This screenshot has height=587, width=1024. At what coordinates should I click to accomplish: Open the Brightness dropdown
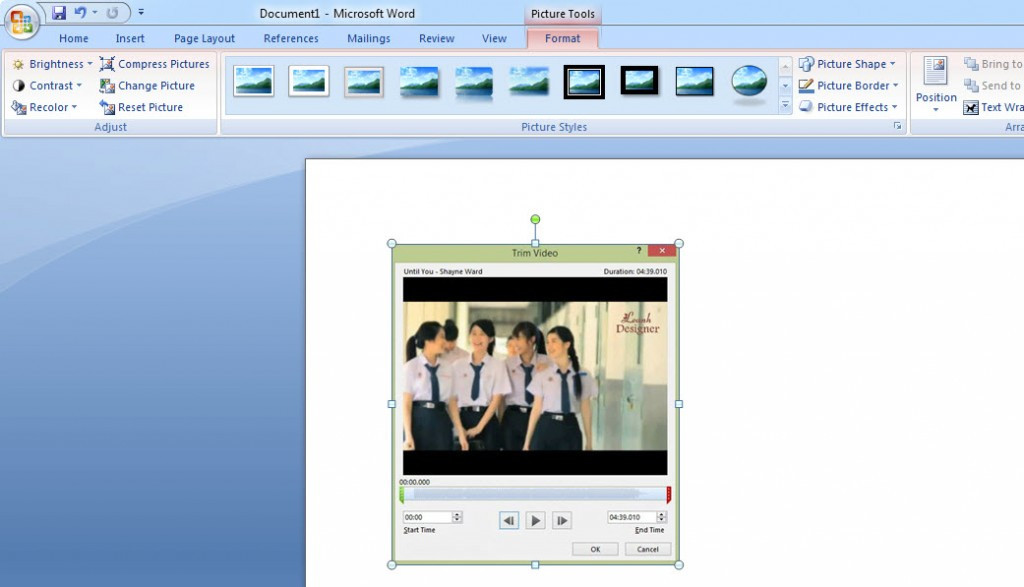(x=52, y=64)
